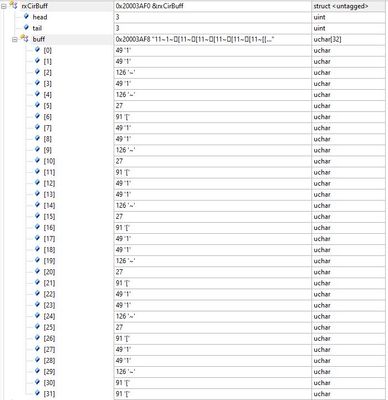Click the element icon beside index [12]
Image resolution: width=388 pixels, height=400 pixels.
pyautogui.click(x=37, y=183)
